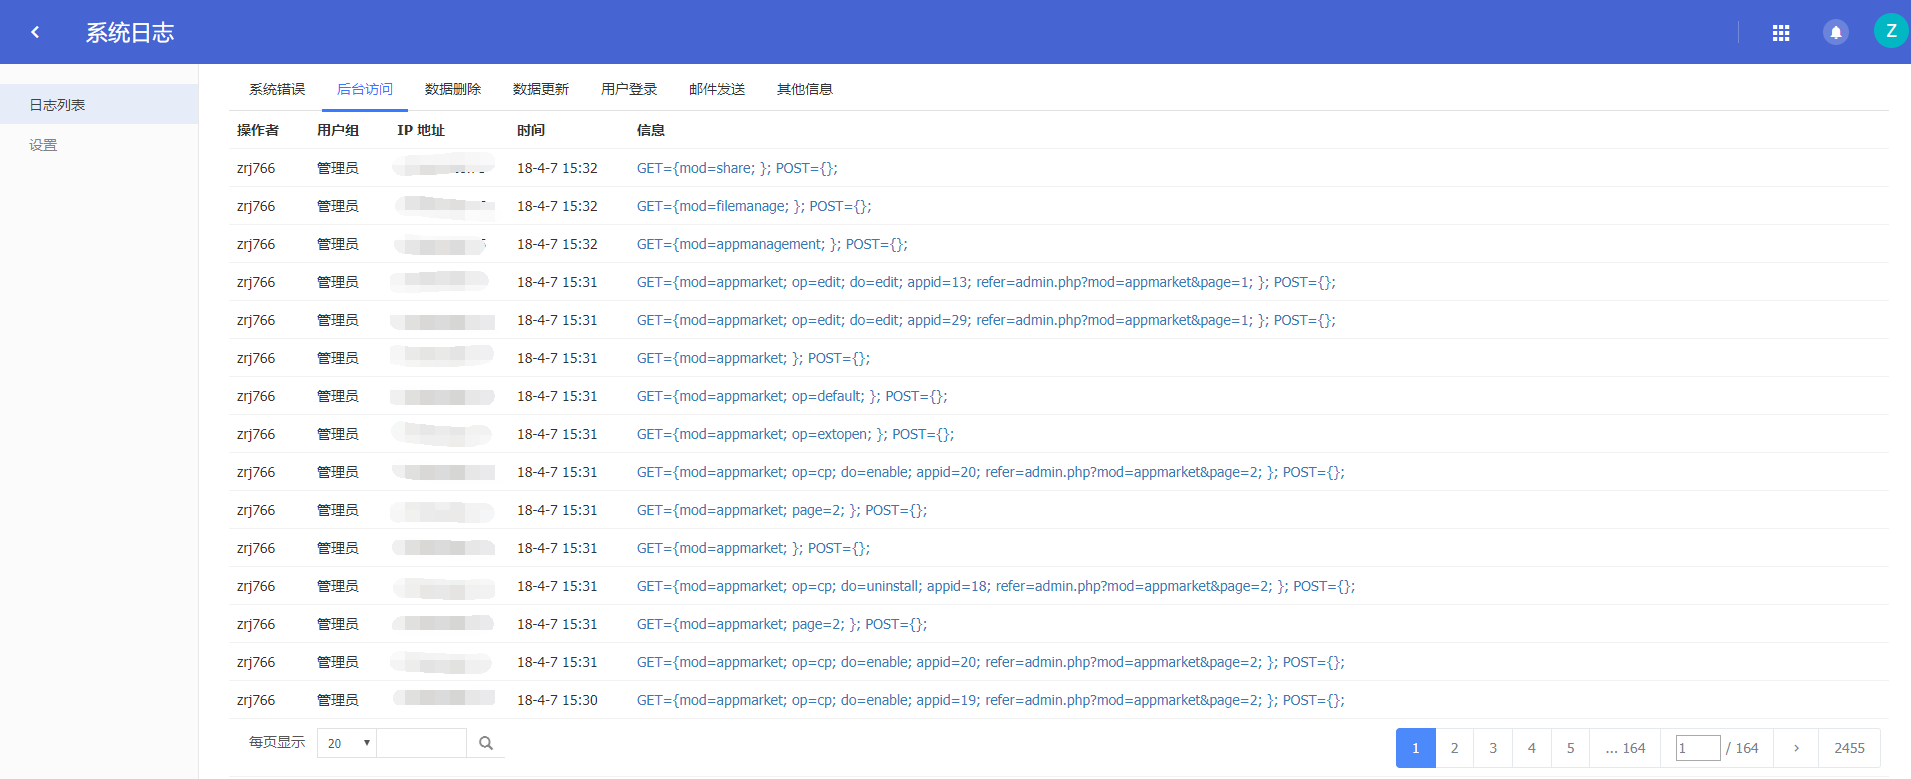The width and height of the screenshot is (1911, 779).
Task: Open the 其他信息 tab
Action: pos(805,89)
